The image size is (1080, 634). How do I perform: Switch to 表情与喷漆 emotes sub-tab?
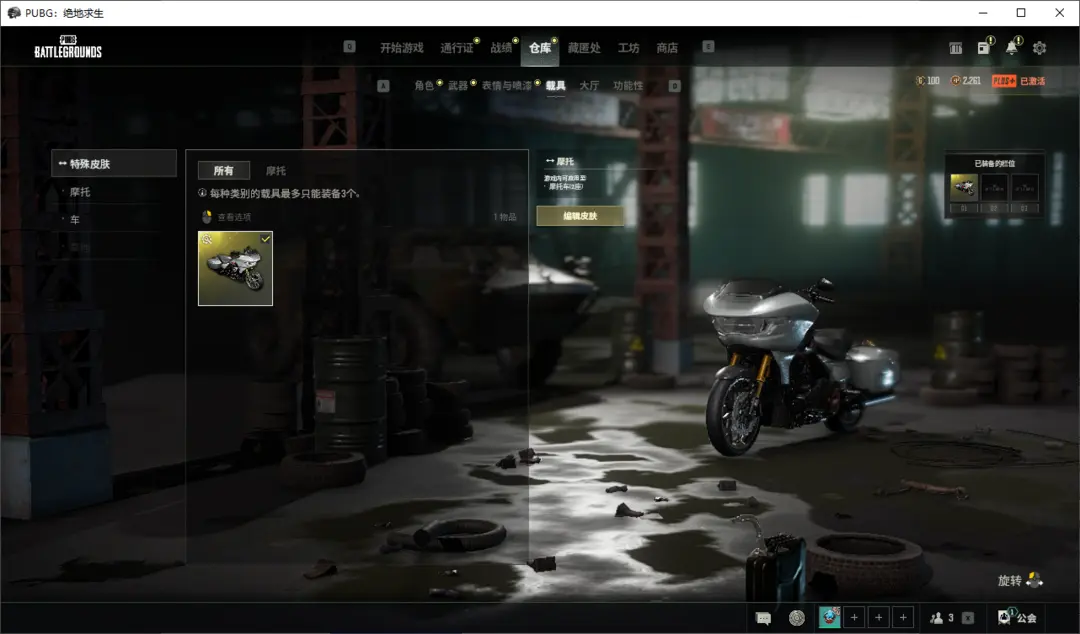507,85
